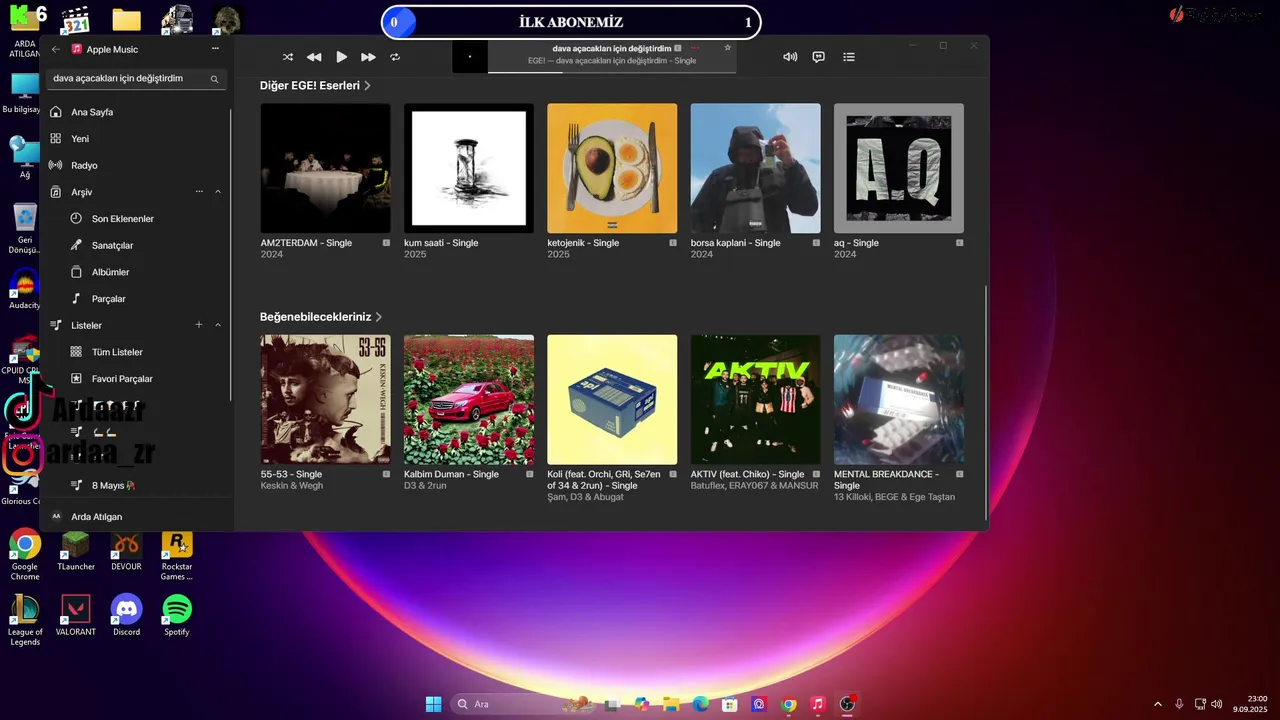This screenshot has height=720, width=1280.
Task: Open the 55-53 single cover
Action: pyautogui.click(x=325, y=399)
